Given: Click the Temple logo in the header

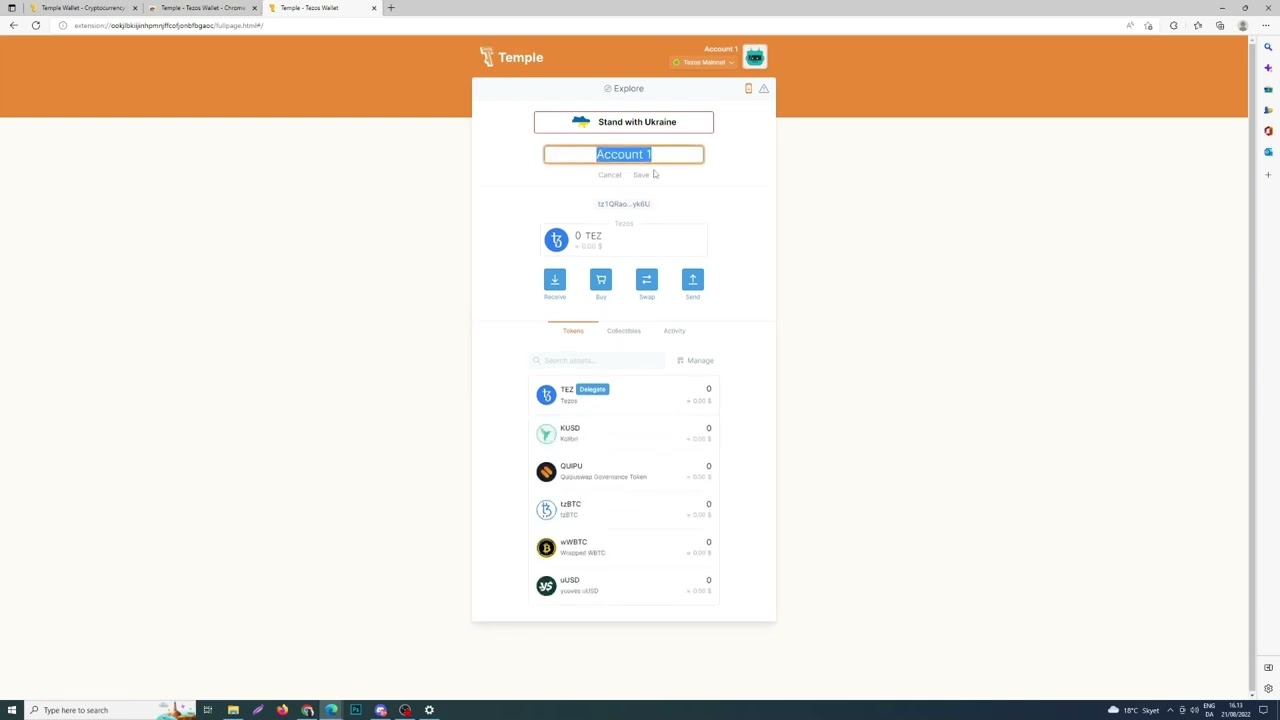Looking at the screenshot, I should (x=511, y=57).
